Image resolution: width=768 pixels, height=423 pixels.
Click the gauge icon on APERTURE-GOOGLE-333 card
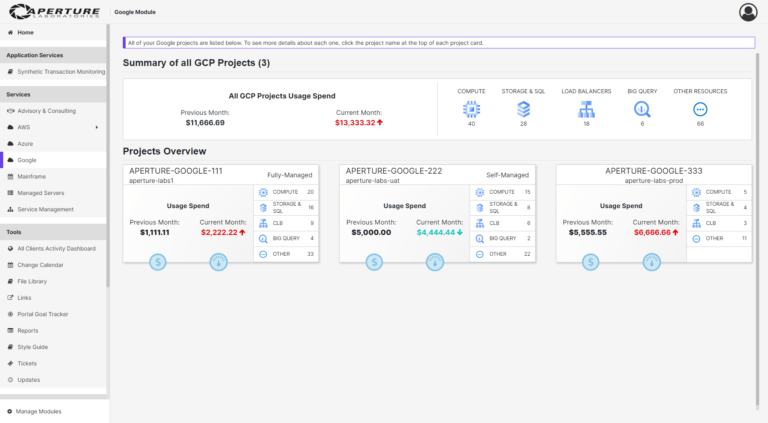point(651,262)
